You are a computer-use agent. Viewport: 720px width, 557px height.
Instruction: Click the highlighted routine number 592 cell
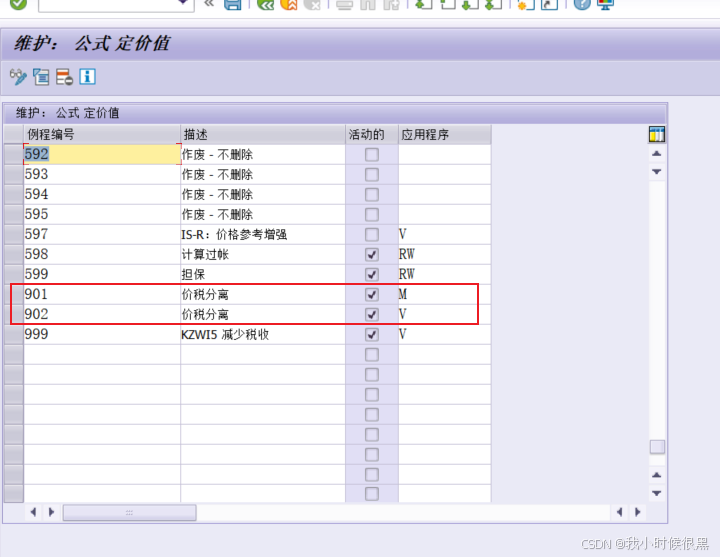102,155
